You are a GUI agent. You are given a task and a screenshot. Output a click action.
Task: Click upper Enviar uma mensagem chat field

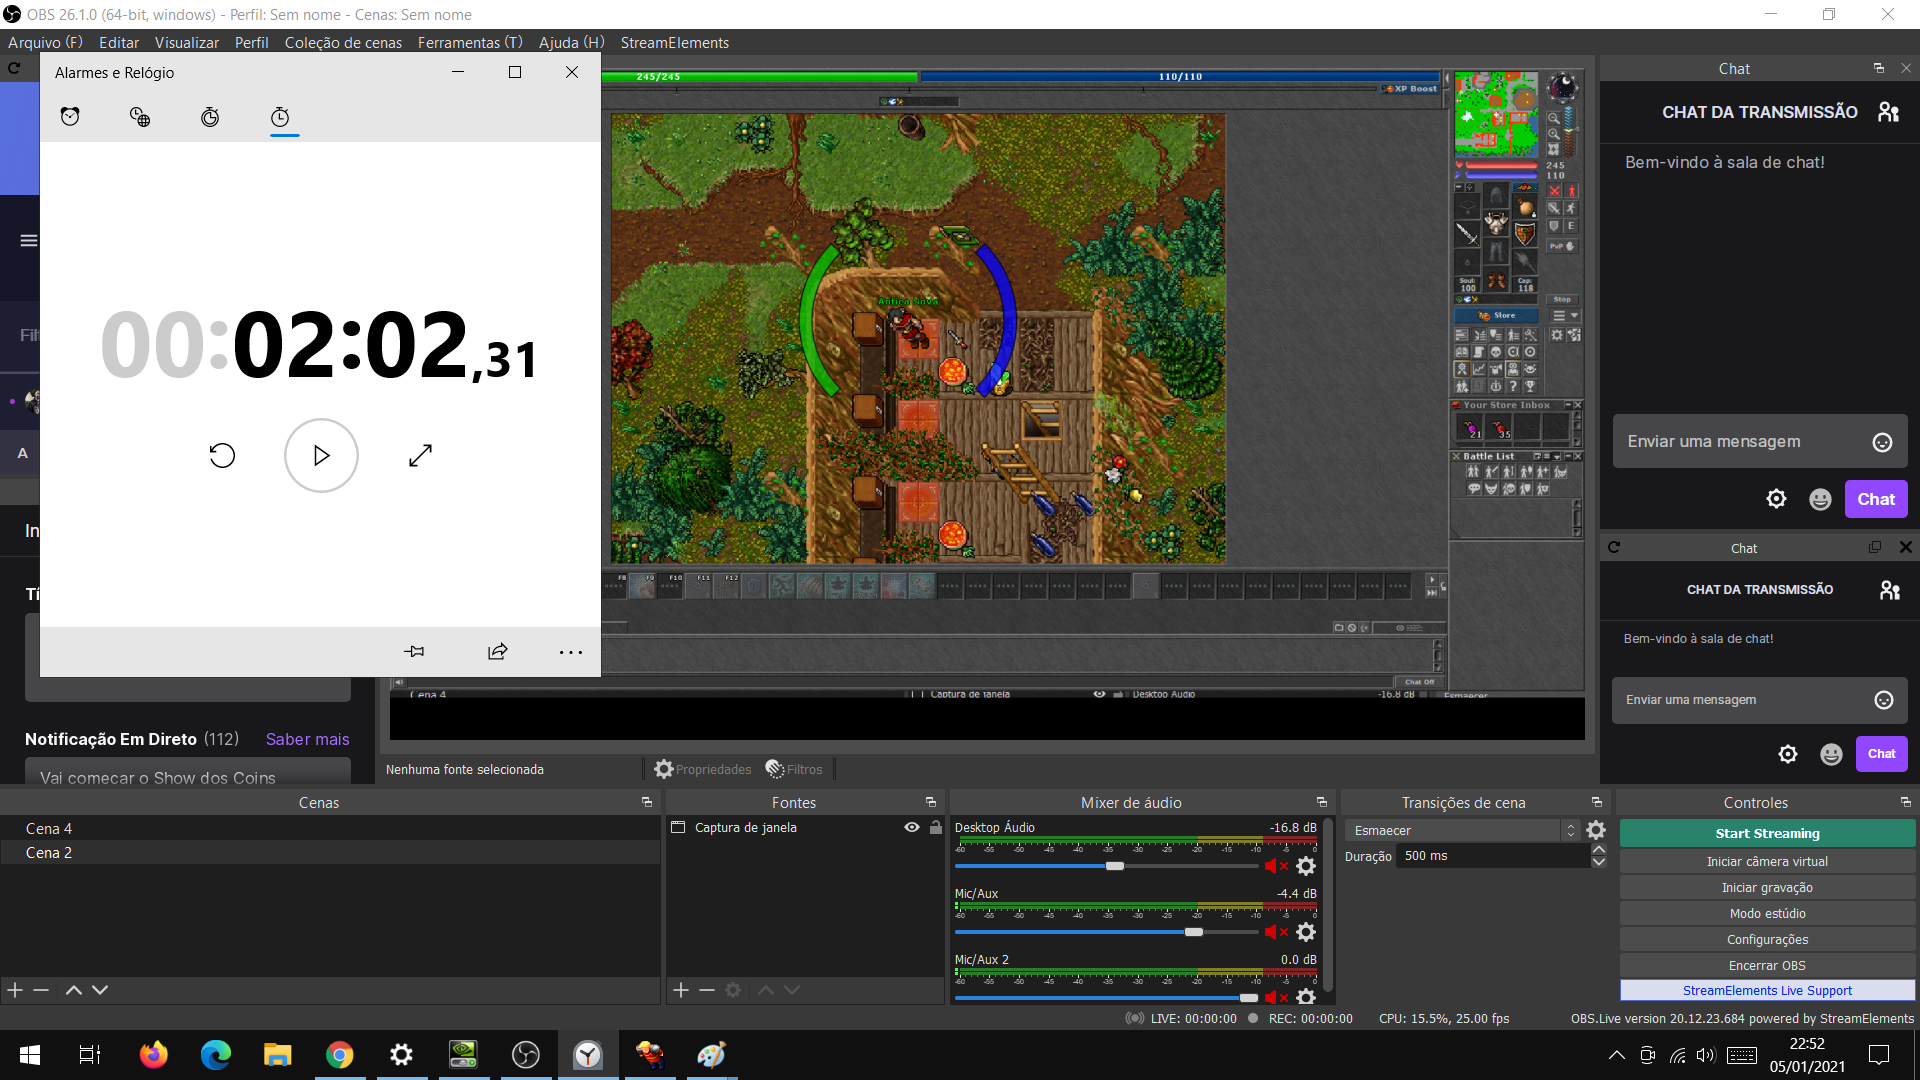(x=1743, y=441)
